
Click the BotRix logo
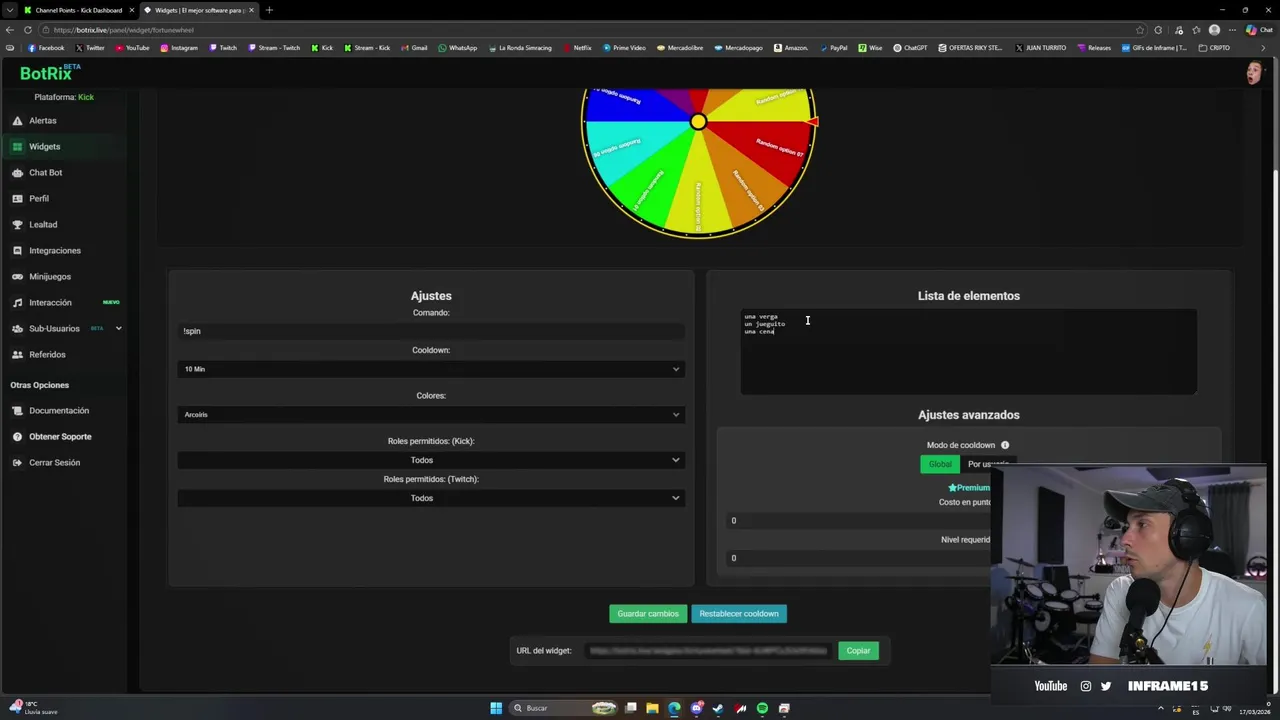pyautogui.click(x=50, y=73)
